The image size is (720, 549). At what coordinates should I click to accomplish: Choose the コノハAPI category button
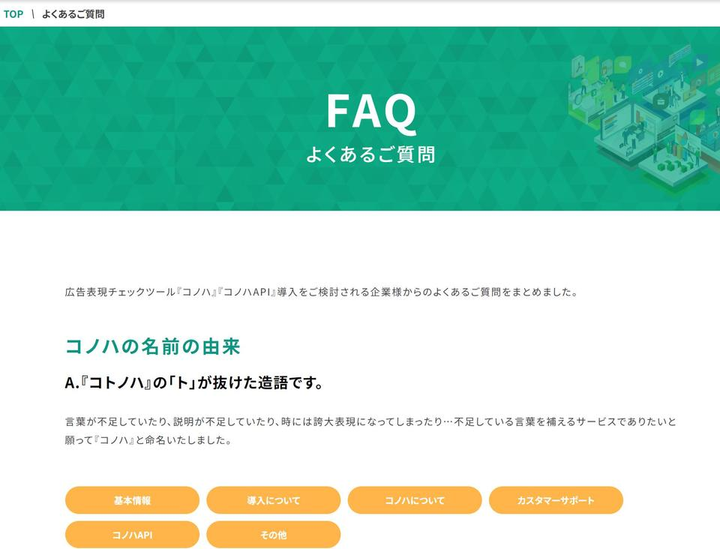point(132,535)
